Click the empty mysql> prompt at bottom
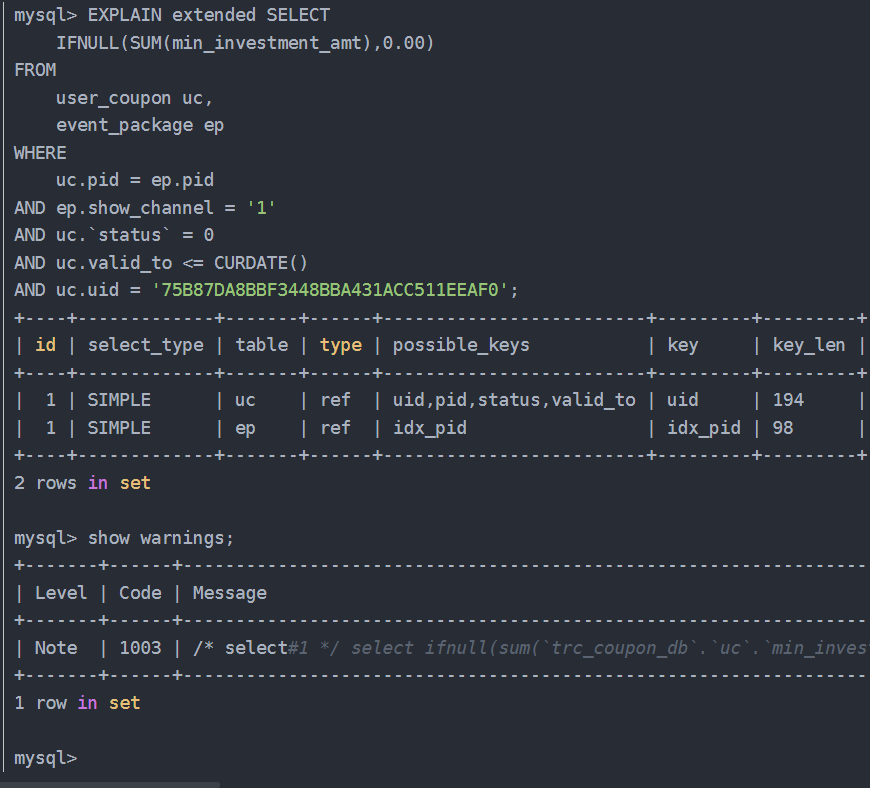 pos(45,758)
